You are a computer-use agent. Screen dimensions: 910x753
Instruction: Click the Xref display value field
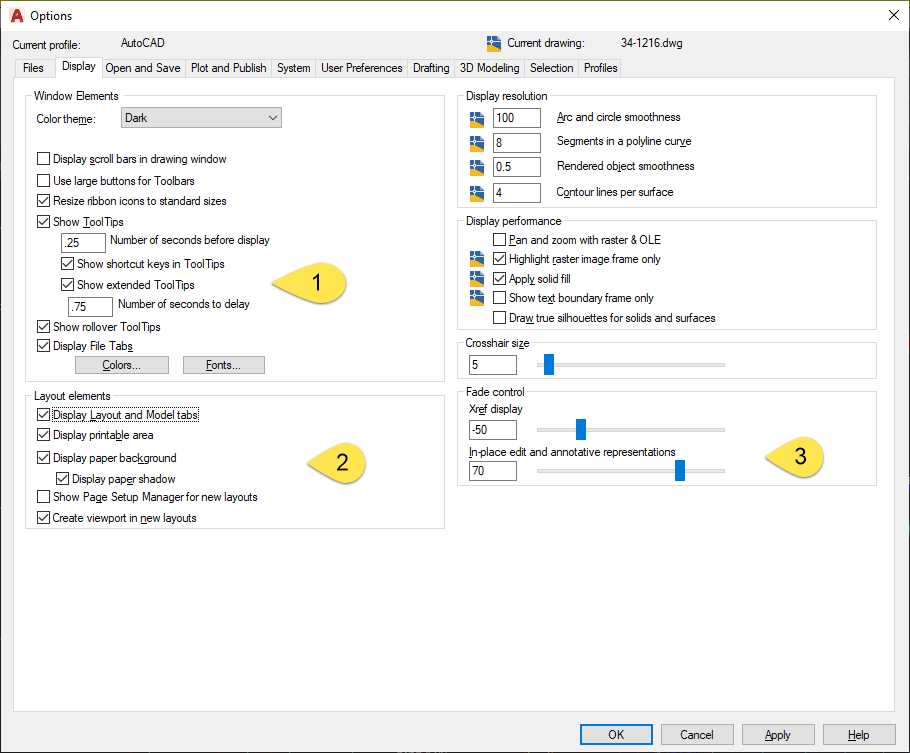pos(491,429)
